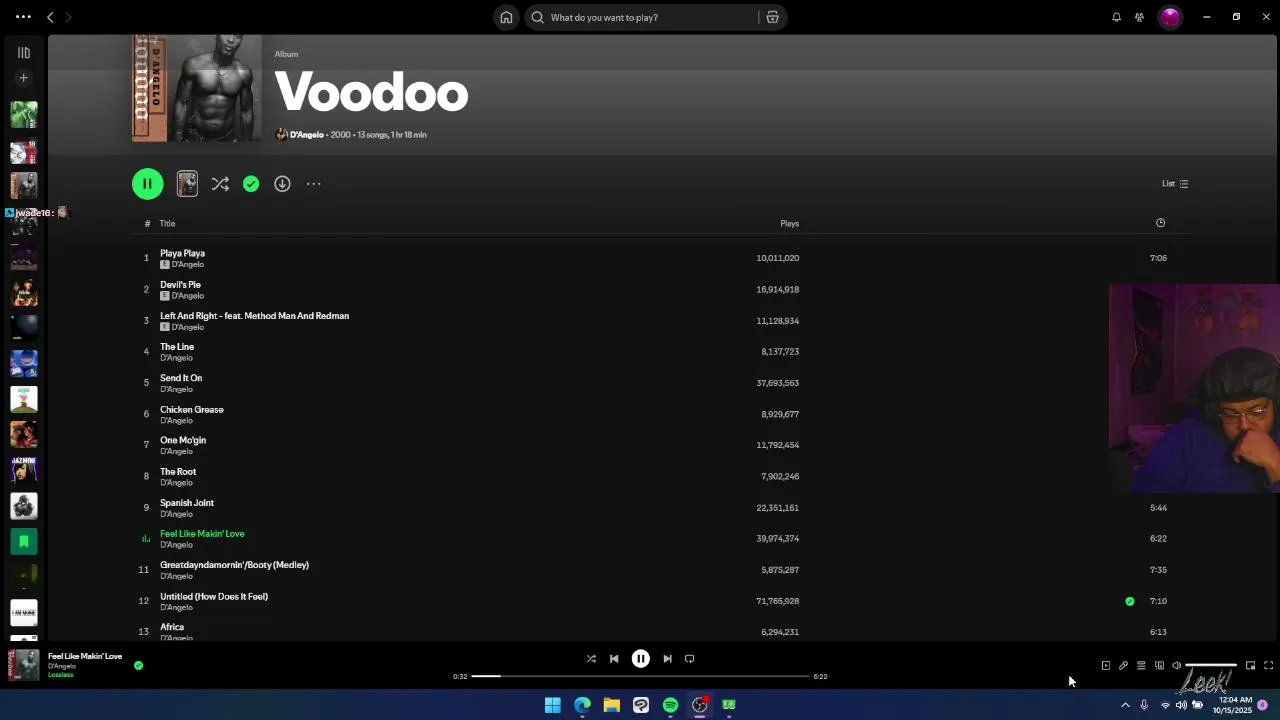Select 'Left And Right - feat. Method Man And Redman'

tap(254, 316)
